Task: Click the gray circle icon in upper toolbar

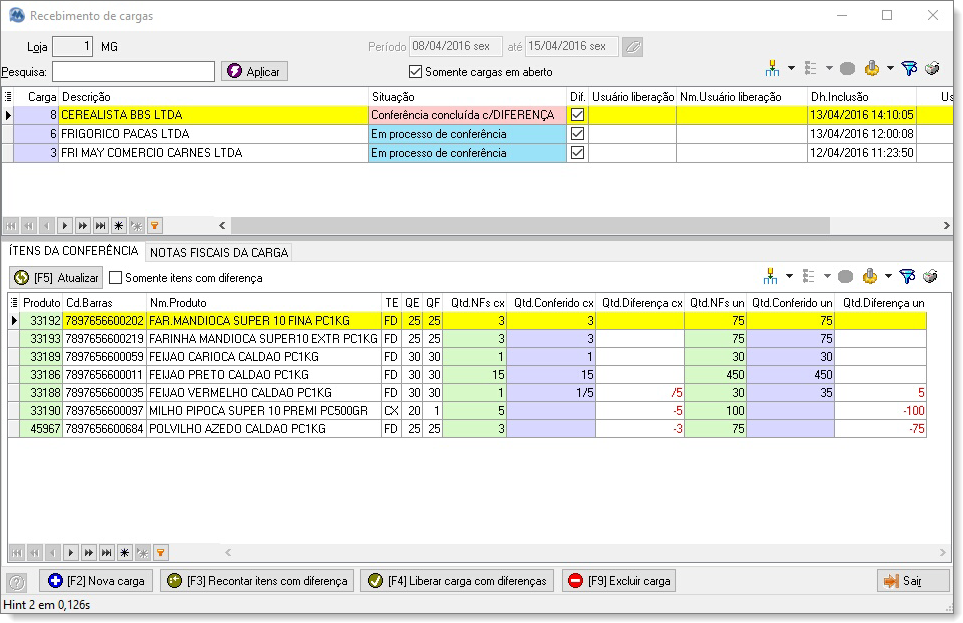Action: point(848,69)
